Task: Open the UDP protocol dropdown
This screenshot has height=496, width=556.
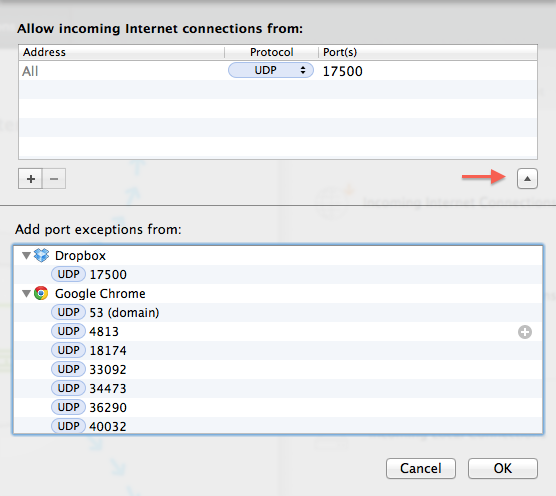Action: pyautogui.click(x=271, y=70)
